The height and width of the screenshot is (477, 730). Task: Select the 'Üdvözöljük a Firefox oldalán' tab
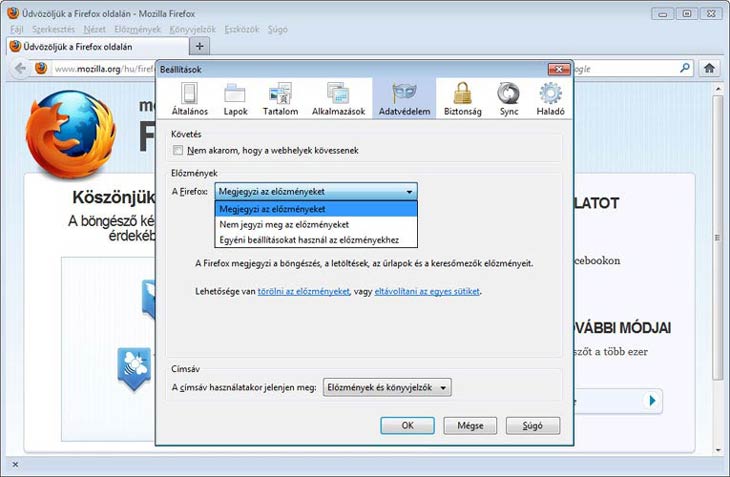(98, 47)
